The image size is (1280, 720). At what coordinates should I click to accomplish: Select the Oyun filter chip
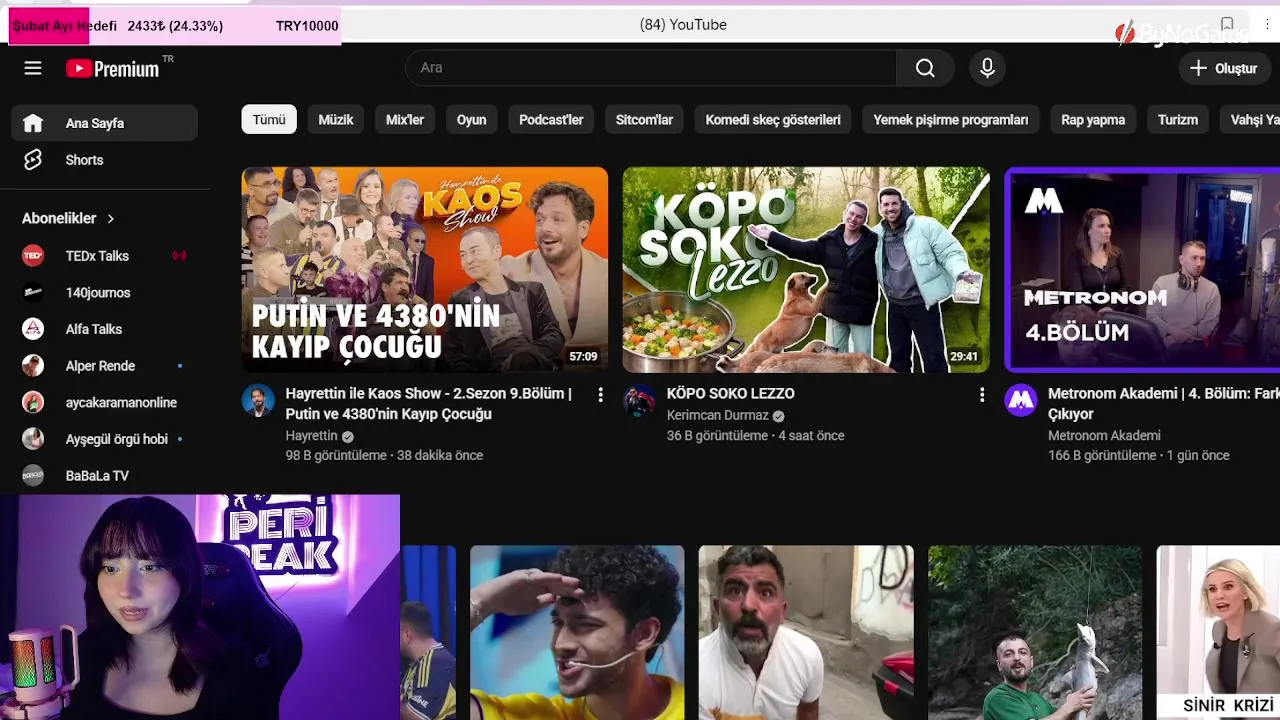471,120
